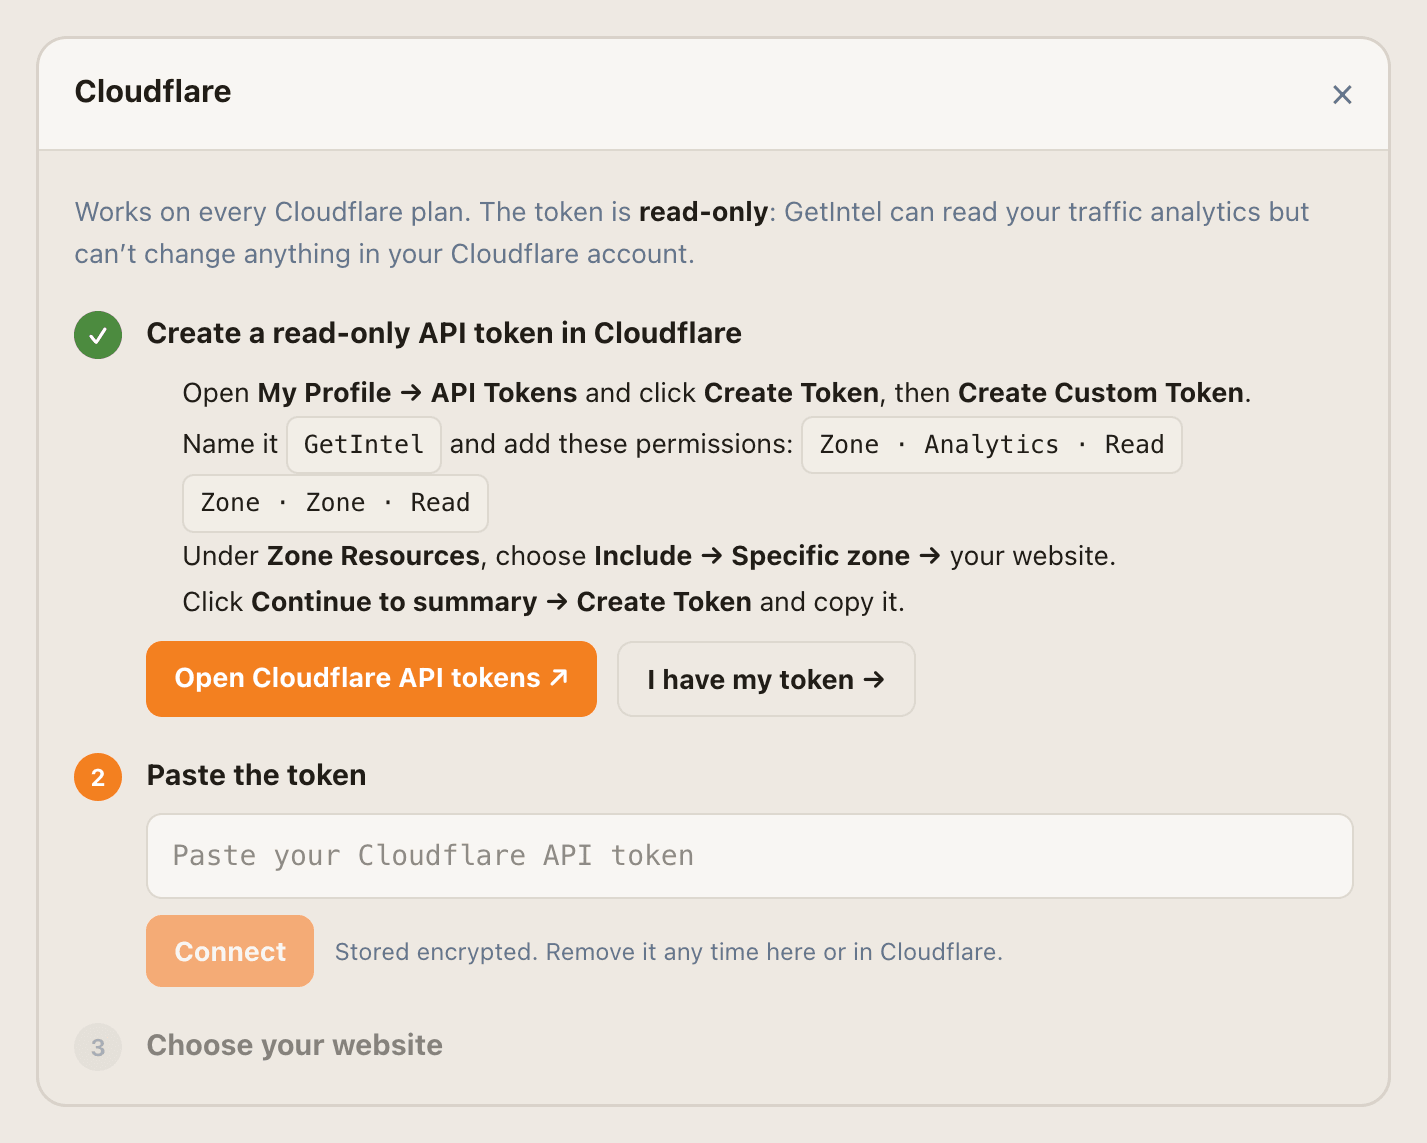
Task: Click the Create a read-only API token heading
Action: (444, 333)
